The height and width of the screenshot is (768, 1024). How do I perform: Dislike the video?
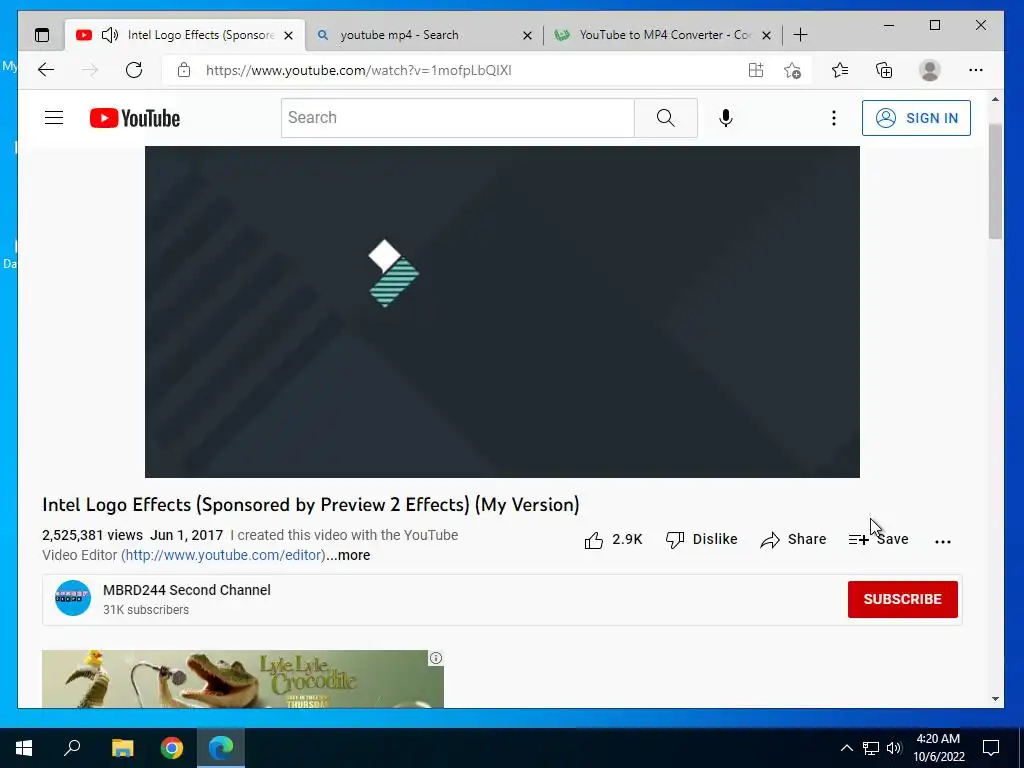(701, 539)
